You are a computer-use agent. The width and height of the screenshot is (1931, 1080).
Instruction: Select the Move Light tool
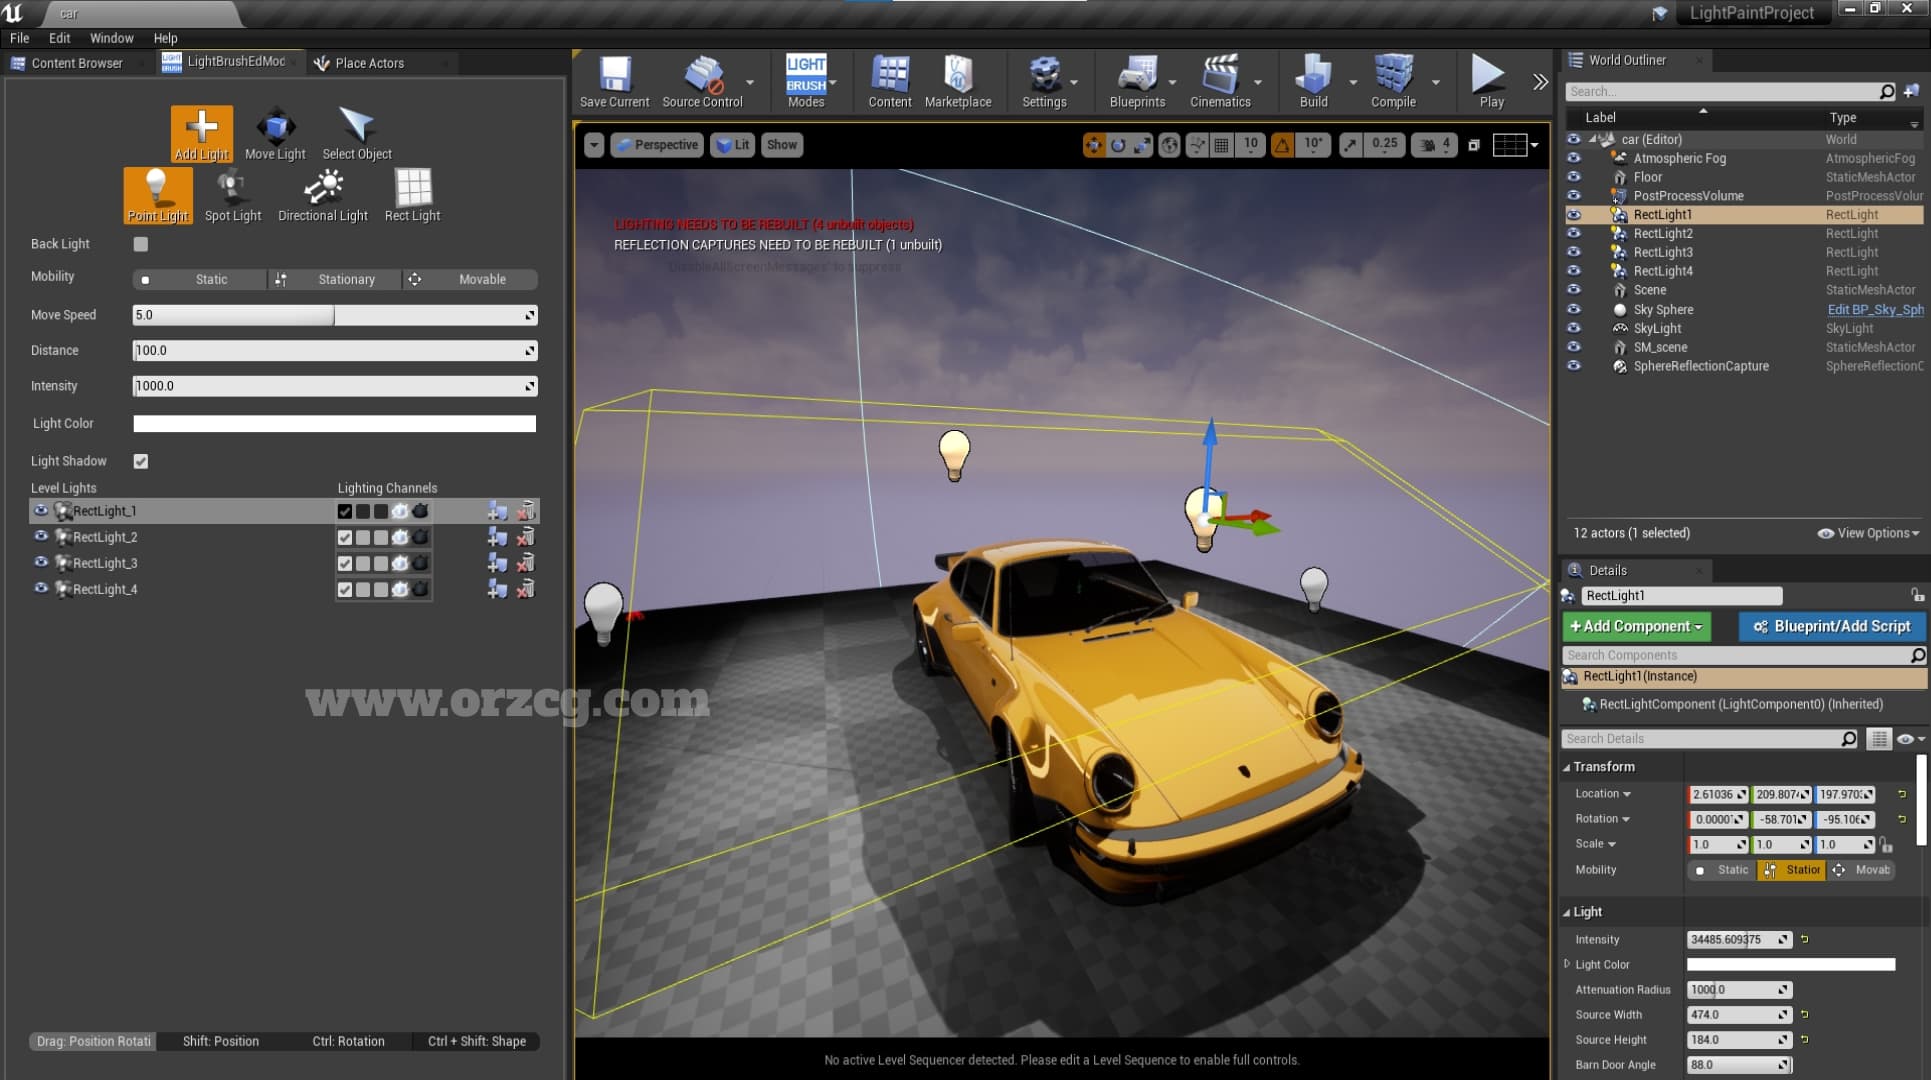[x=275, y=133]
